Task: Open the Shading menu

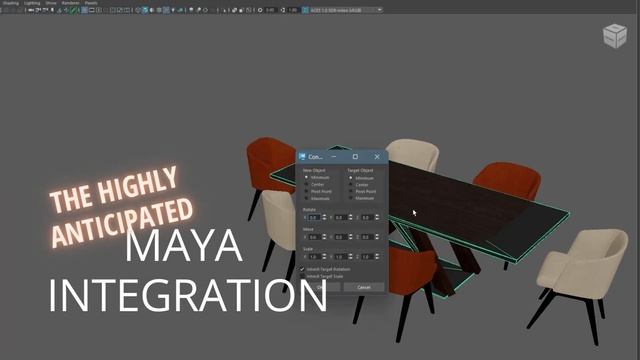Action: click(11, 3)
